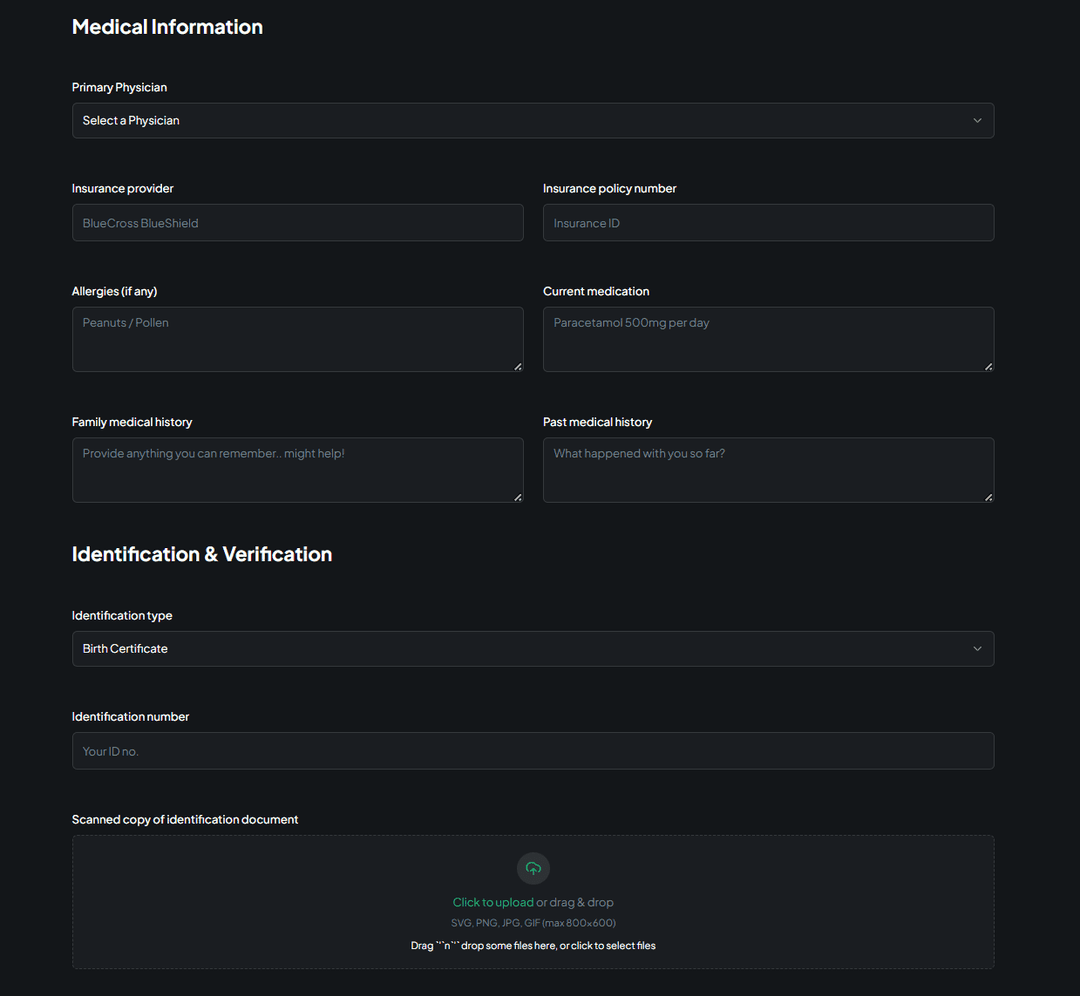The image size is (1080, 996).
Task: Click the Current medication textarea resize handle
Action: pos(988,366)
